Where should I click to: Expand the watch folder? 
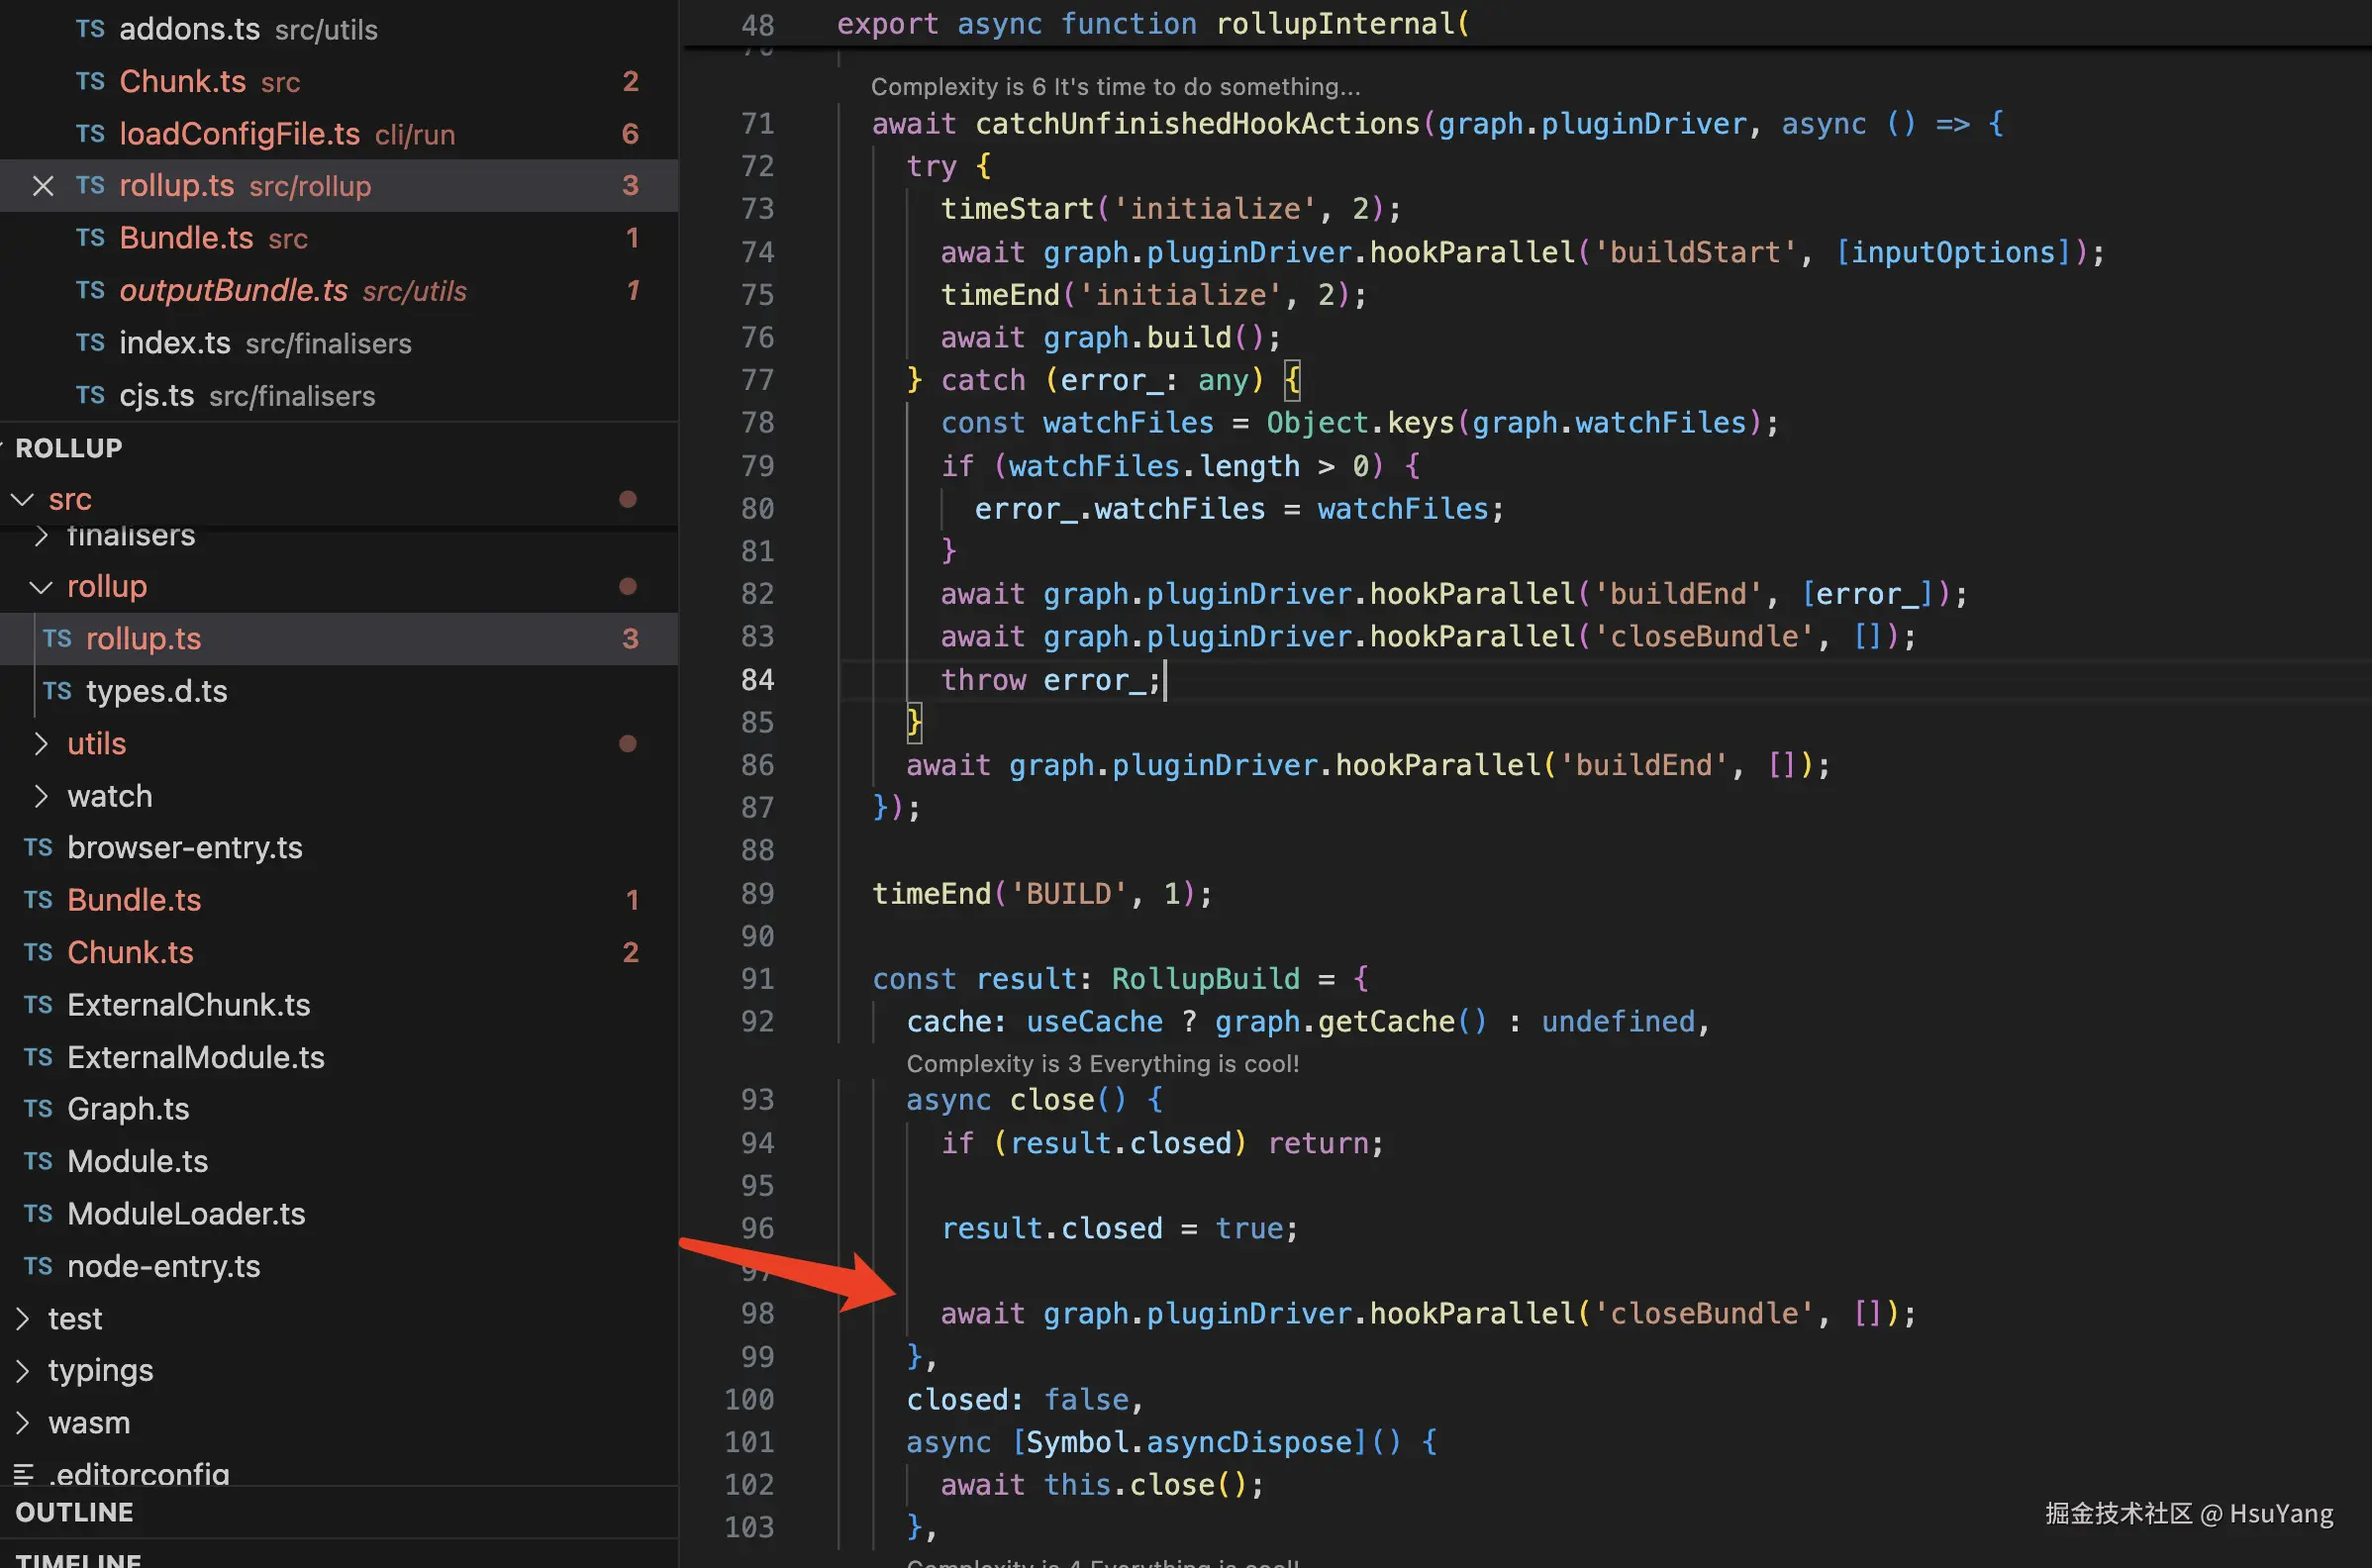coord(40,796)
